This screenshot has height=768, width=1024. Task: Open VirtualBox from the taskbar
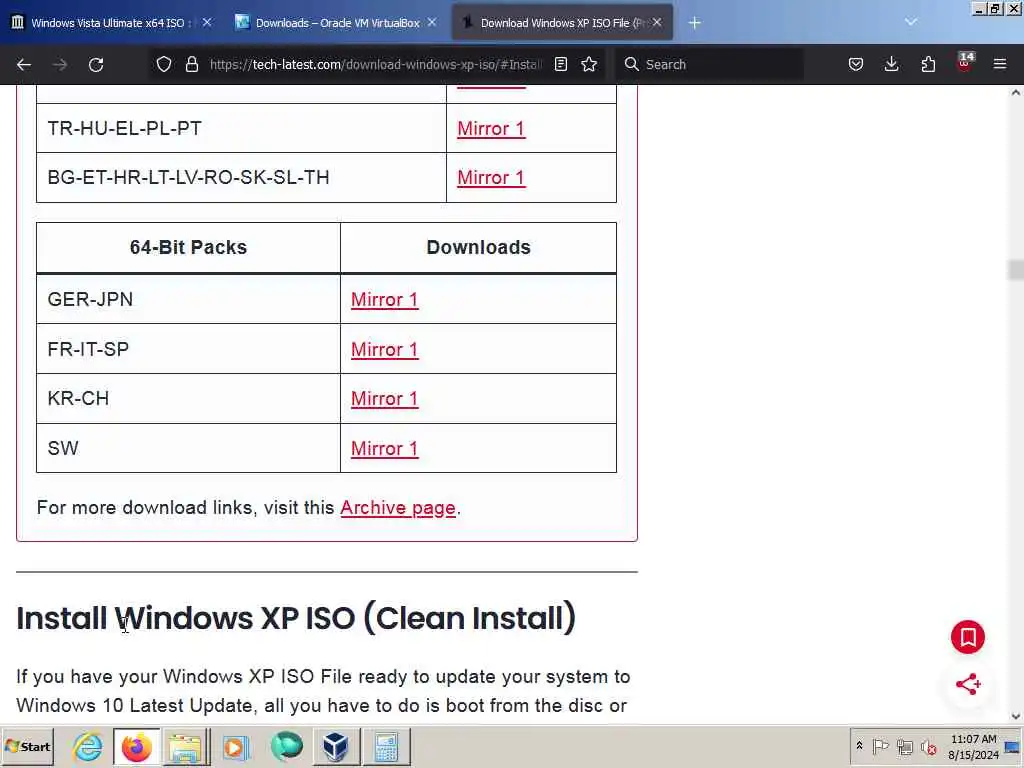click(335, 746)
